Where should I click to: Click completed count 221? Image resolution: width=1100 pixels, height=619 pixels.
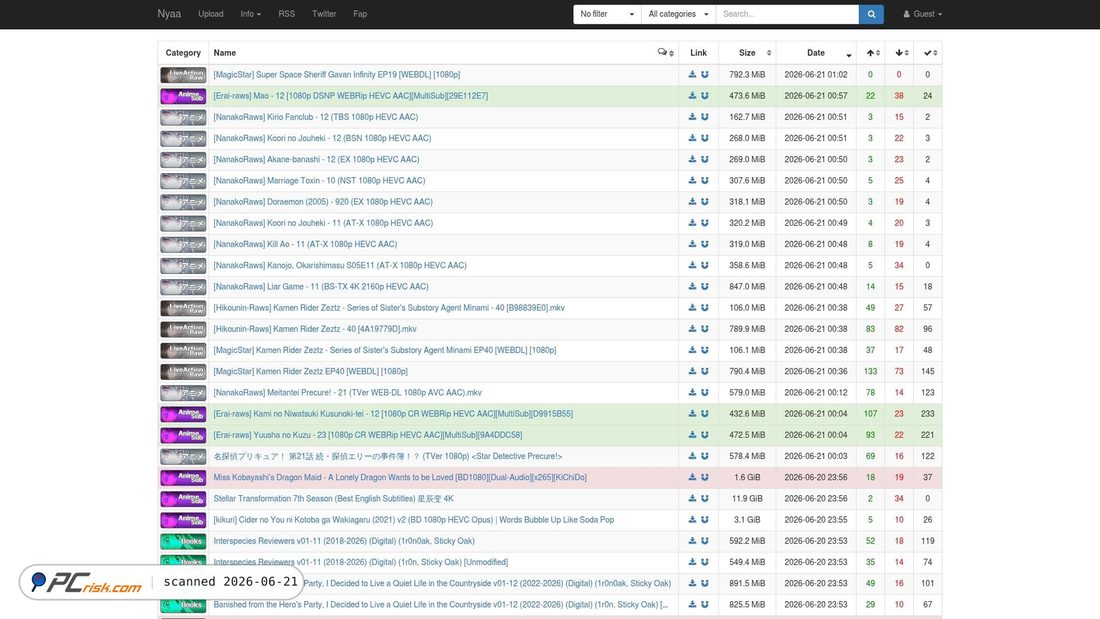click(927, 434)
